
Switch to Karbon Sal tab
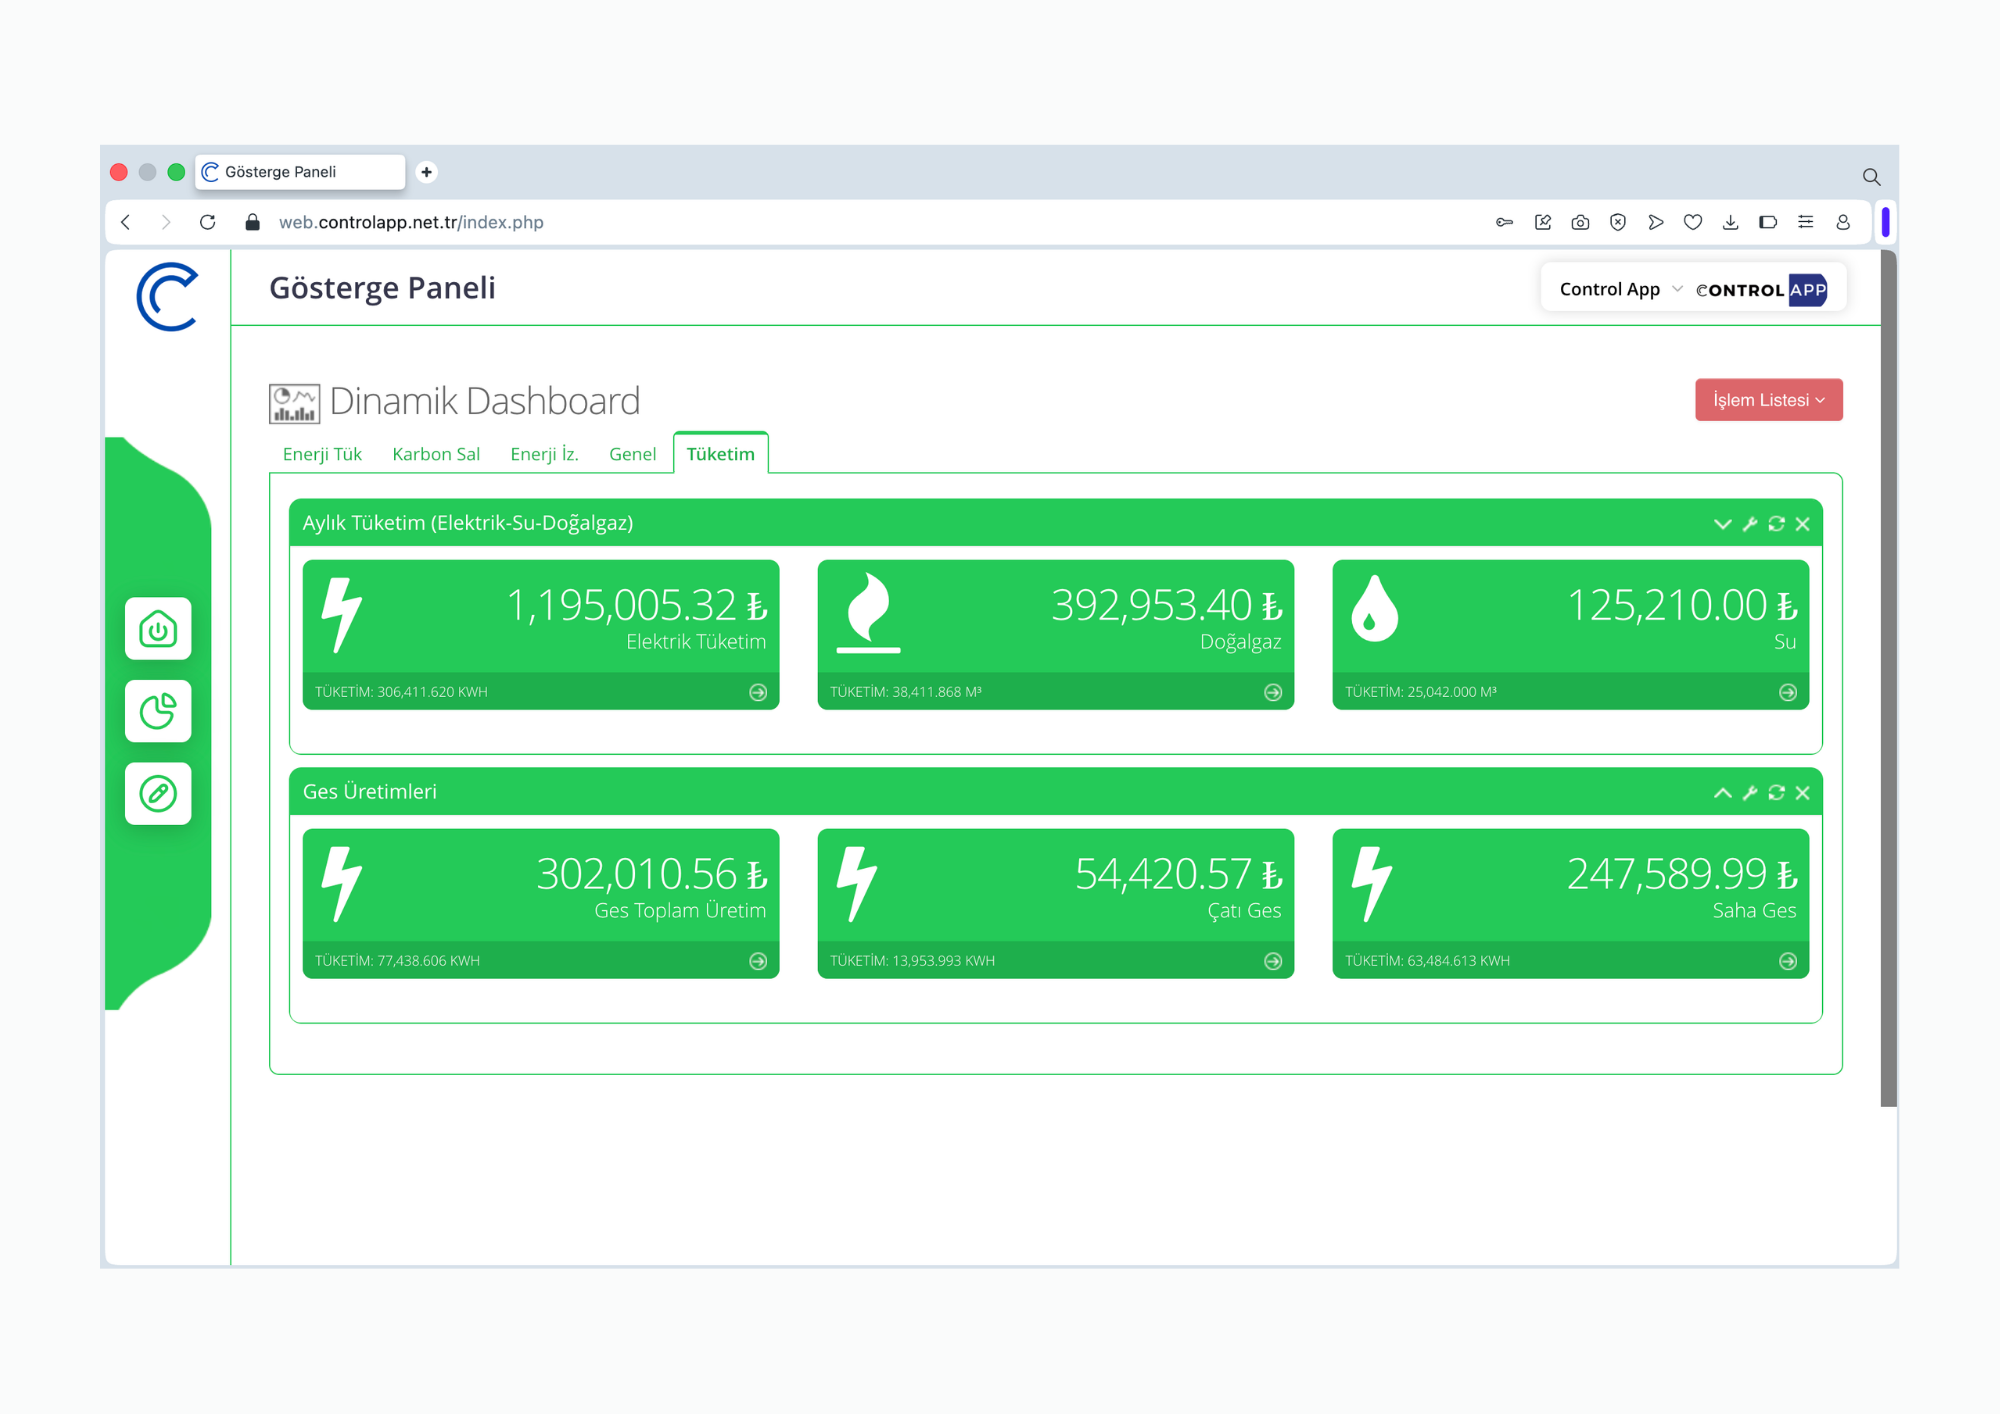point(436,454)
